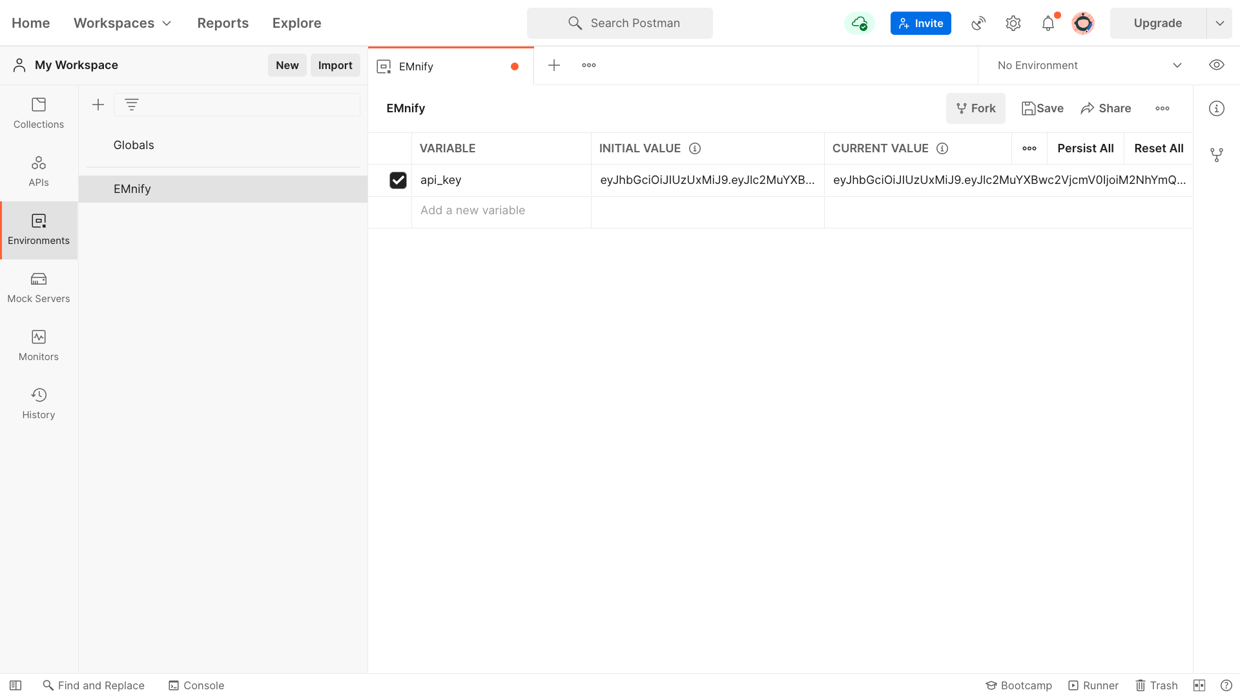Click the Persist All button
The height and width of the screenshot is (697, 1240).
point(1085,148)
